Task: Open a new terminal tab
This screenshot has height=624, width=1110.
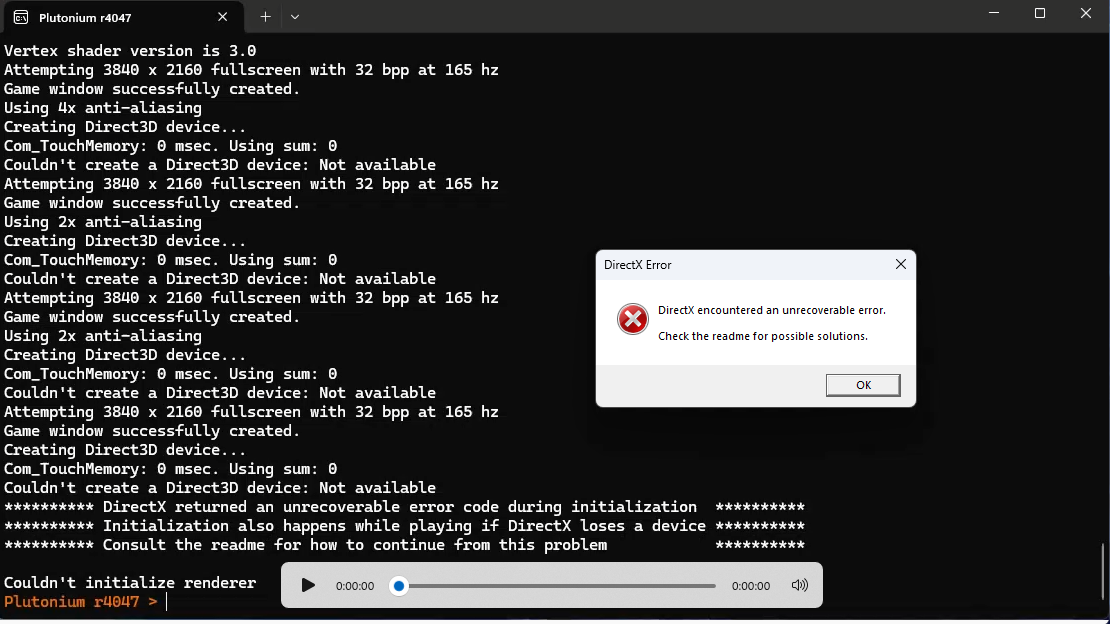Action: click(265, 17)
